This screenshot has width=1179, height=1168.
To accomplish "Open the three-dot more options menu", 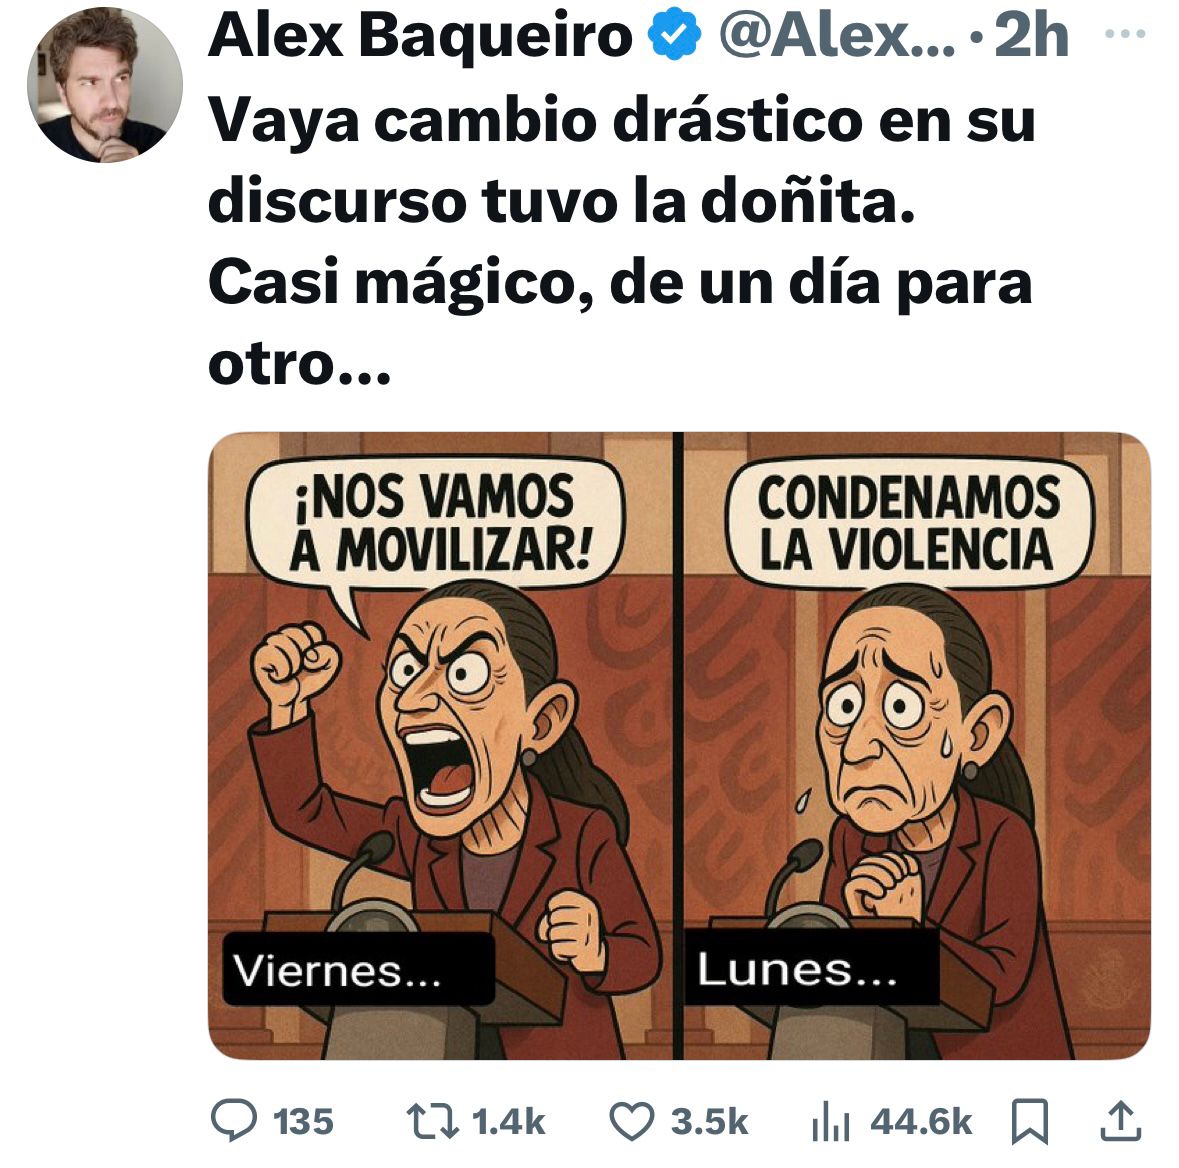I will (1125, 33).
